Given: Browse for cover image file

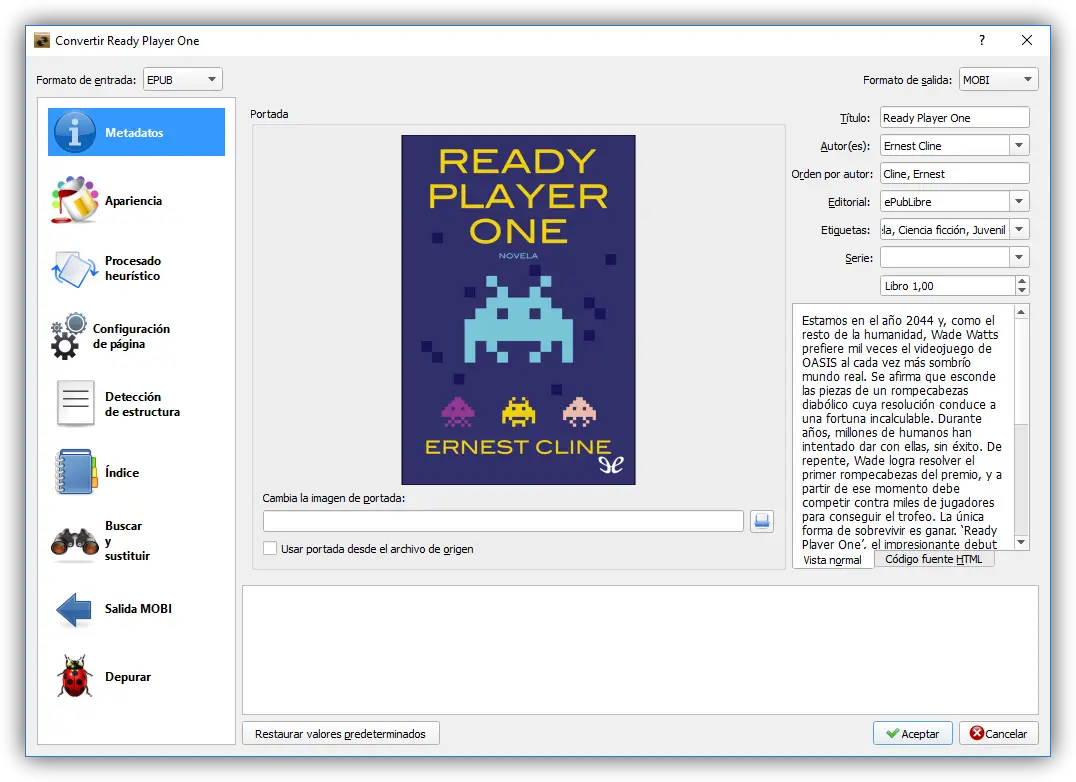Looking at the screenshot, I should coord(762,521).
